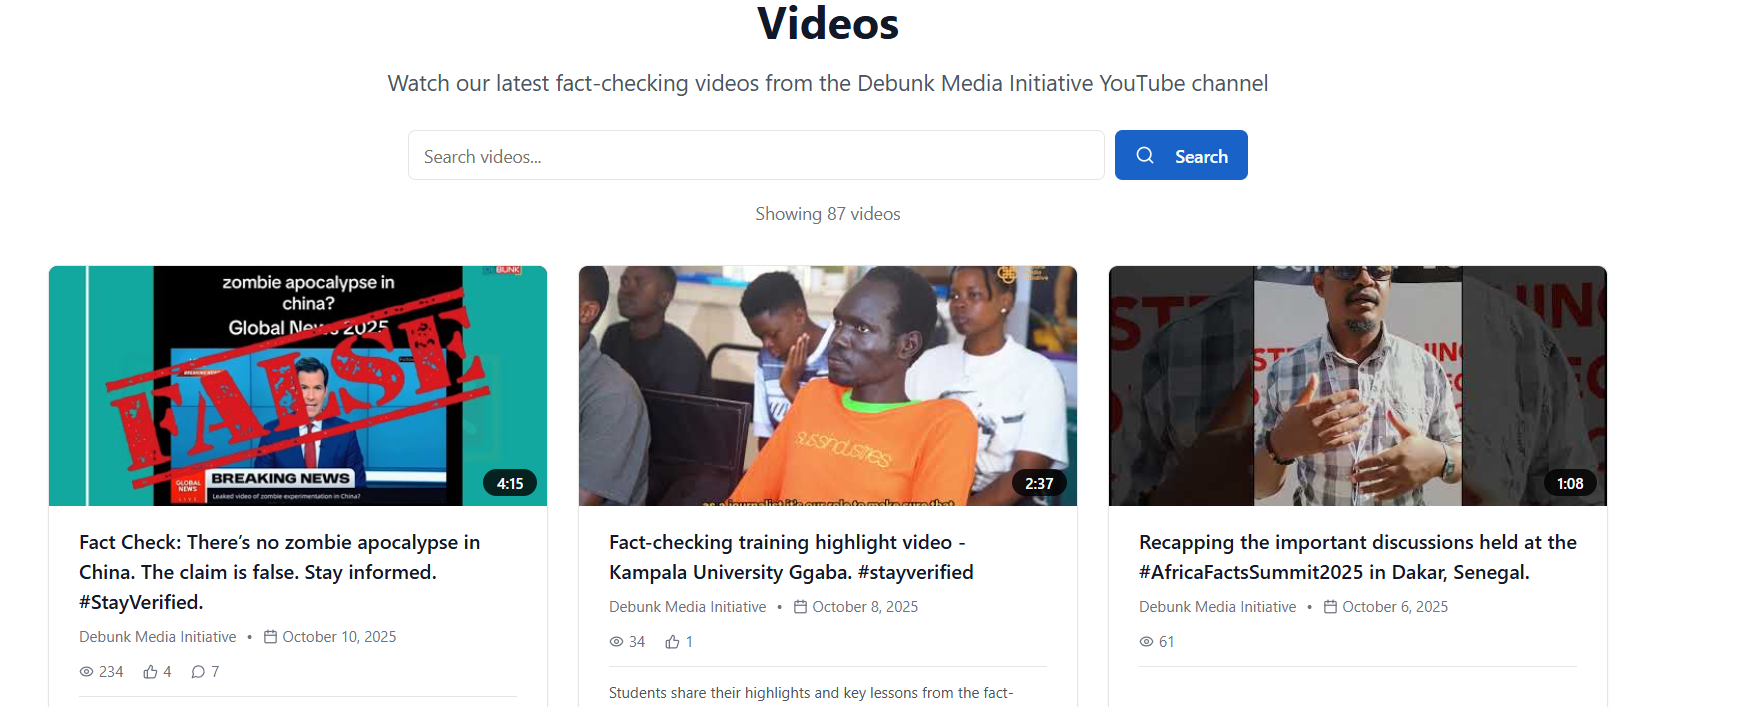Viewport: 1755px width, 707px height.
Task: Click the calendar icon beside October 10, 2025
Action: pyautogui.click(x=270, y=637)
